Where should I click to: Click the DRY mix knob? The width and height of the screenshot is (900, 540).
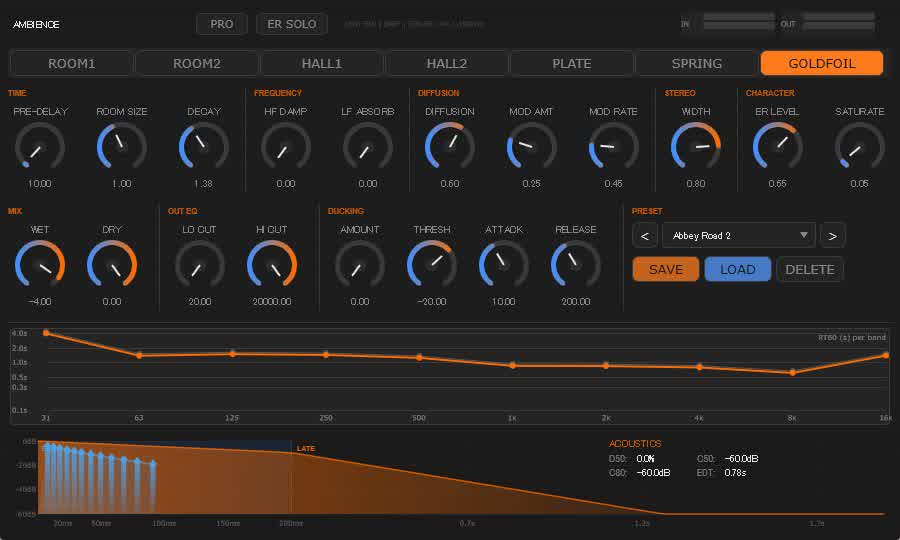click(112, 265)
